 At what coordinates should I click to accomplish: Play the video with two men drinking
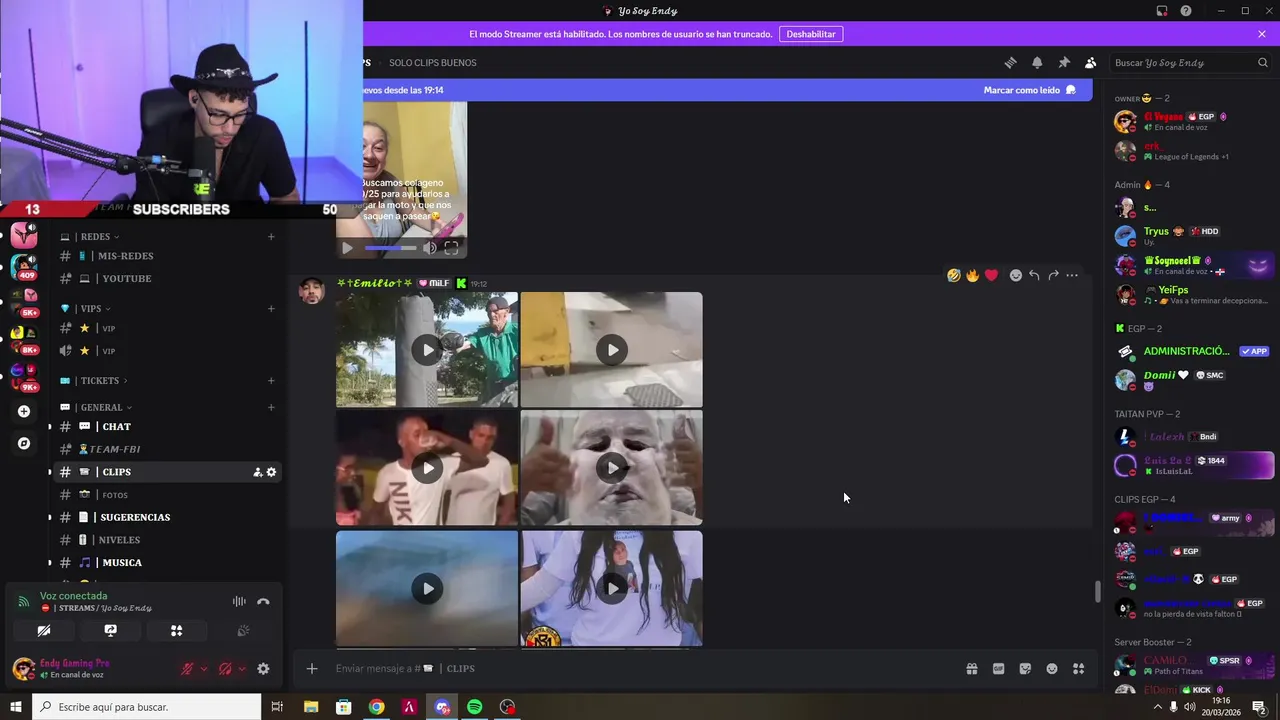pos(427,468)
